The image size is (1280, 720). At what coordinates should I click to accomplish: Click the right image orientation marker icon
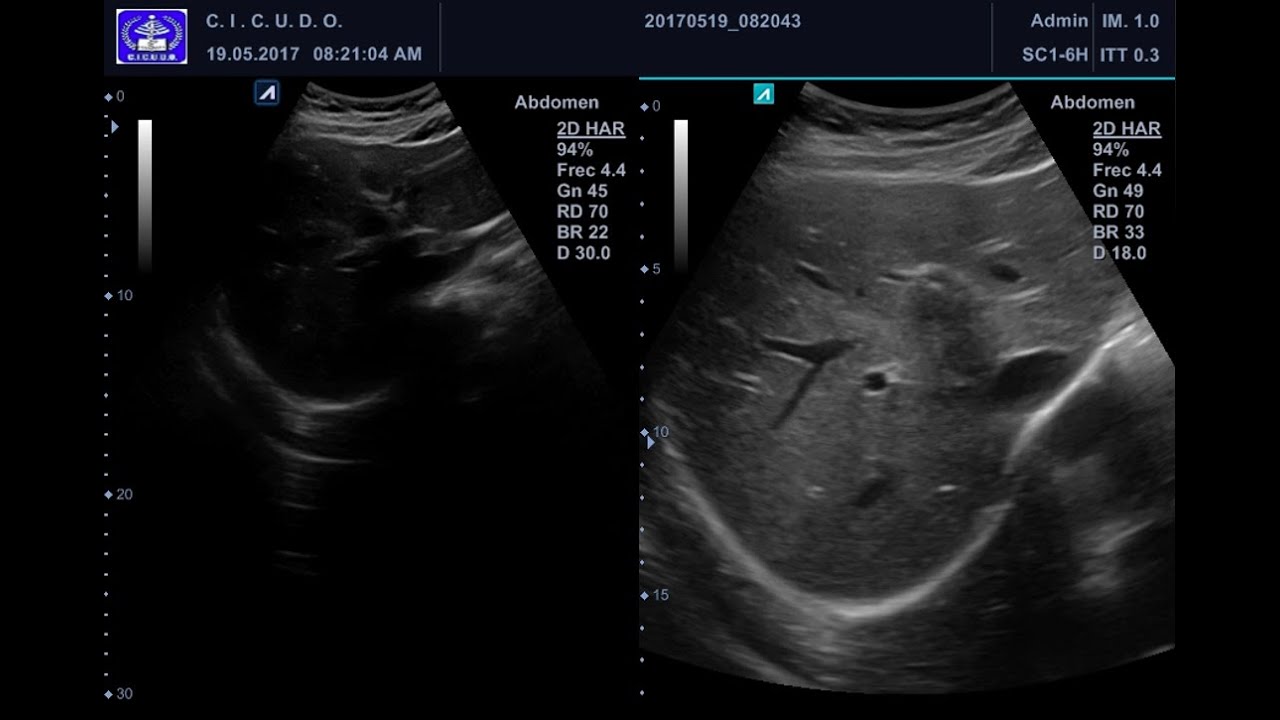pos(763,94)
